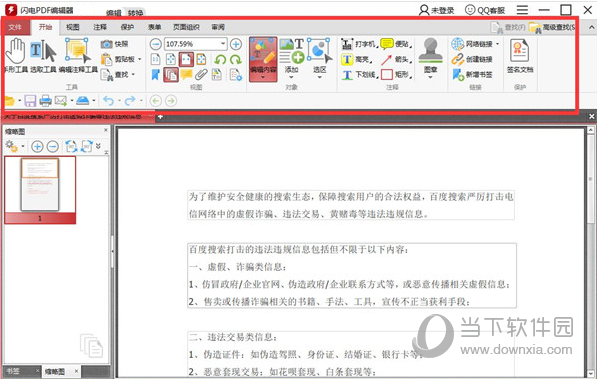Select actual-size page view icon
Screen dimensions: 597x379
(x=155, y=59)
